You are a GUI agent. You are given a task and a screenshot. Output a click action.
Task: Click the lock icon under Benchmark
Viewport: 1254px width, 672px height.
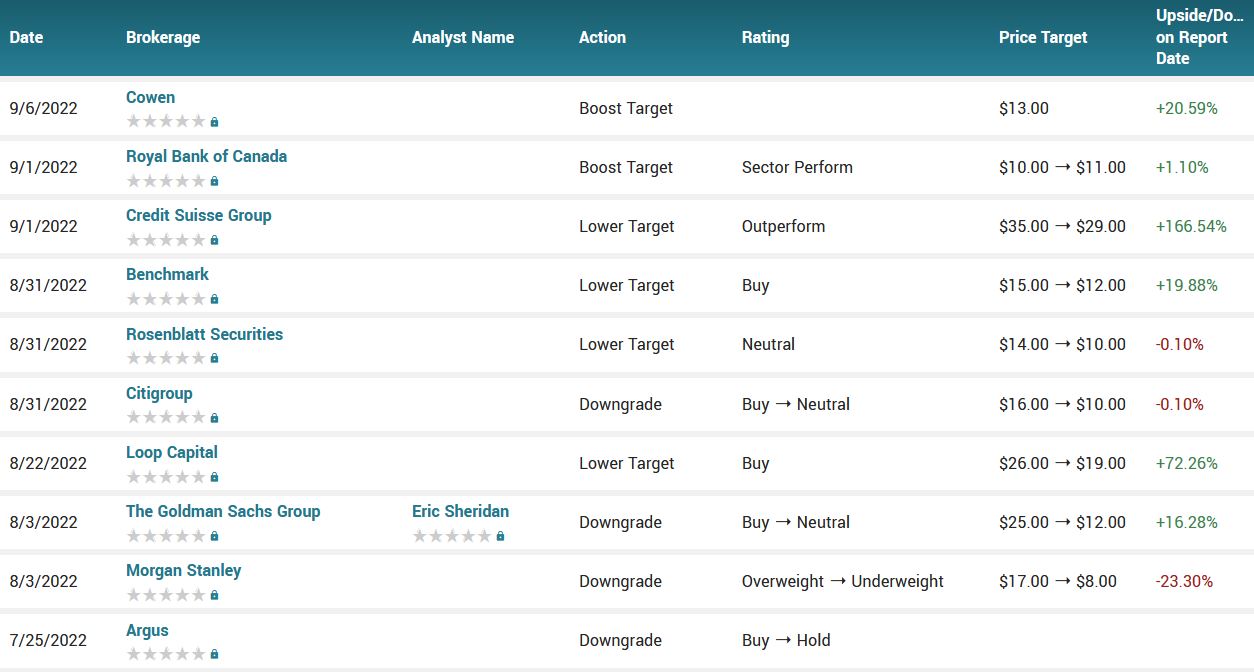click(x=214, y=299)
